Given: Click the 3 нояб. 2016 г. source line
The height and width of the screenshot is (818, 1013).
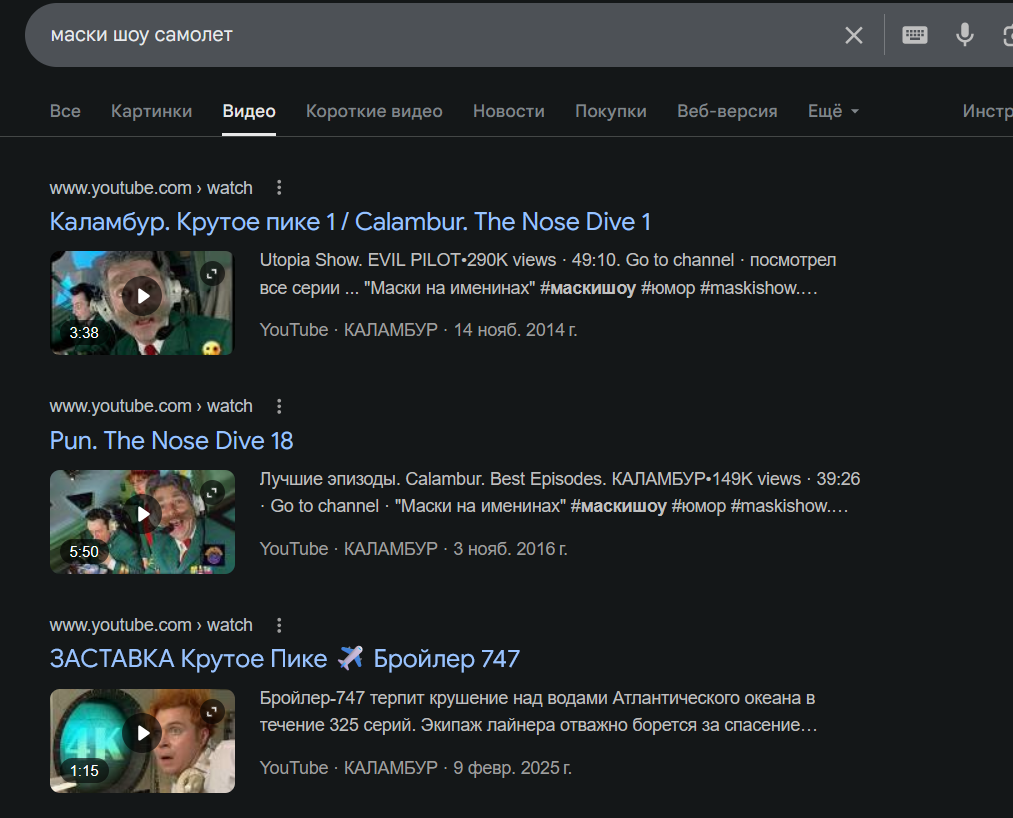Looking at the screenshot, I should coord(413,549).
